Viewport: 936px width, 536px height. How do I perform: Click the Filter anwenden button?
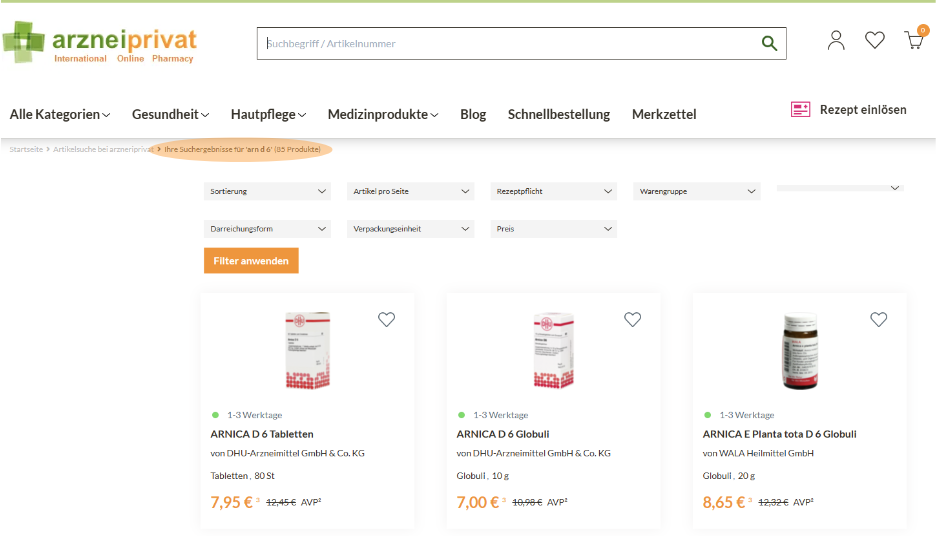tap(251, 261)
